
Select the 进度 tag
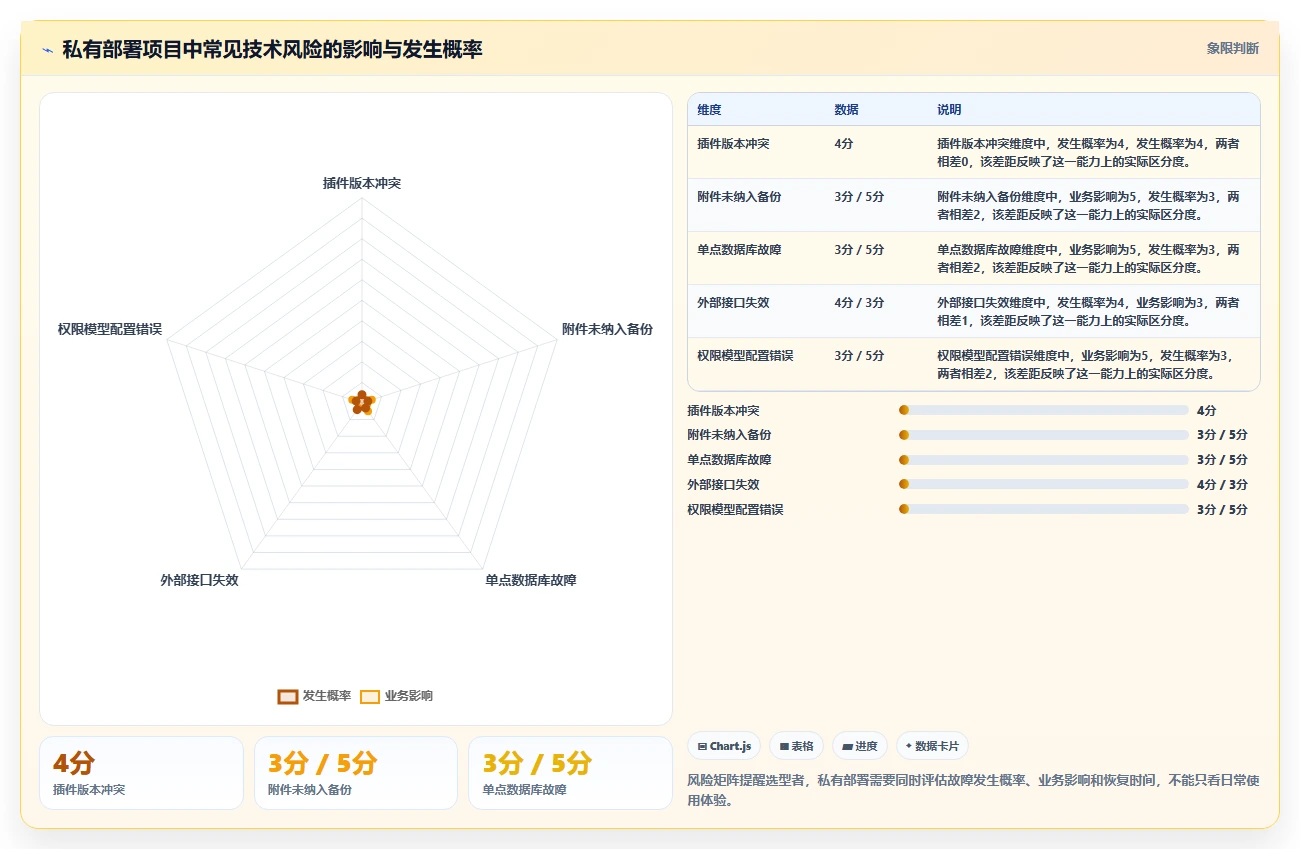click(859, 746)
